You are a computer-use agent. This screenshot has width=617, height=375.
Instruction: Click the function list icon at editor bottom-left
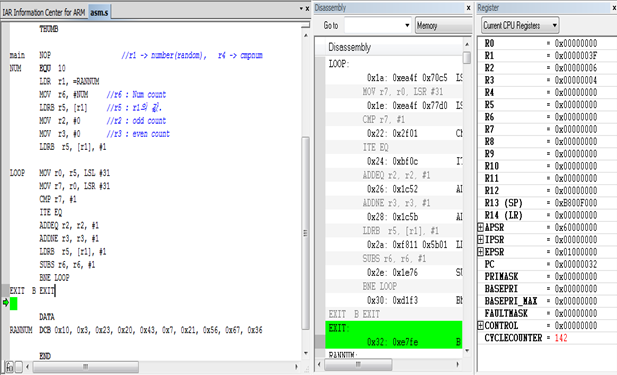[9, 367]
